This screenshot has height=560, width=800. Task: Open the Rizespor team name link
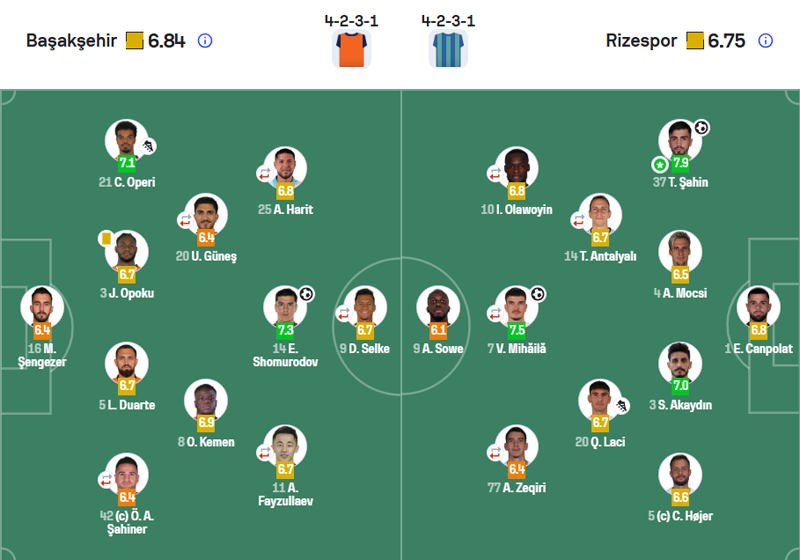[x=641, y=41]
